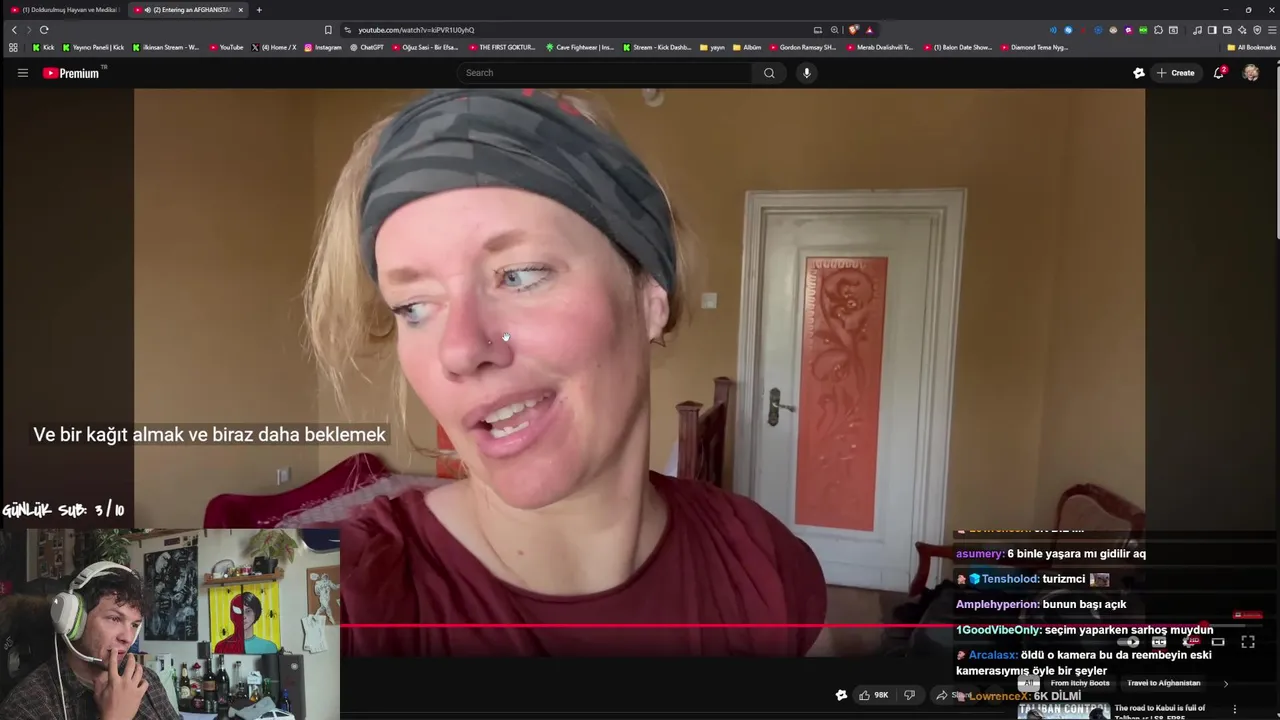1280x720 pixels.
Task: Click the address bar URL
Action: pos(416,30)
